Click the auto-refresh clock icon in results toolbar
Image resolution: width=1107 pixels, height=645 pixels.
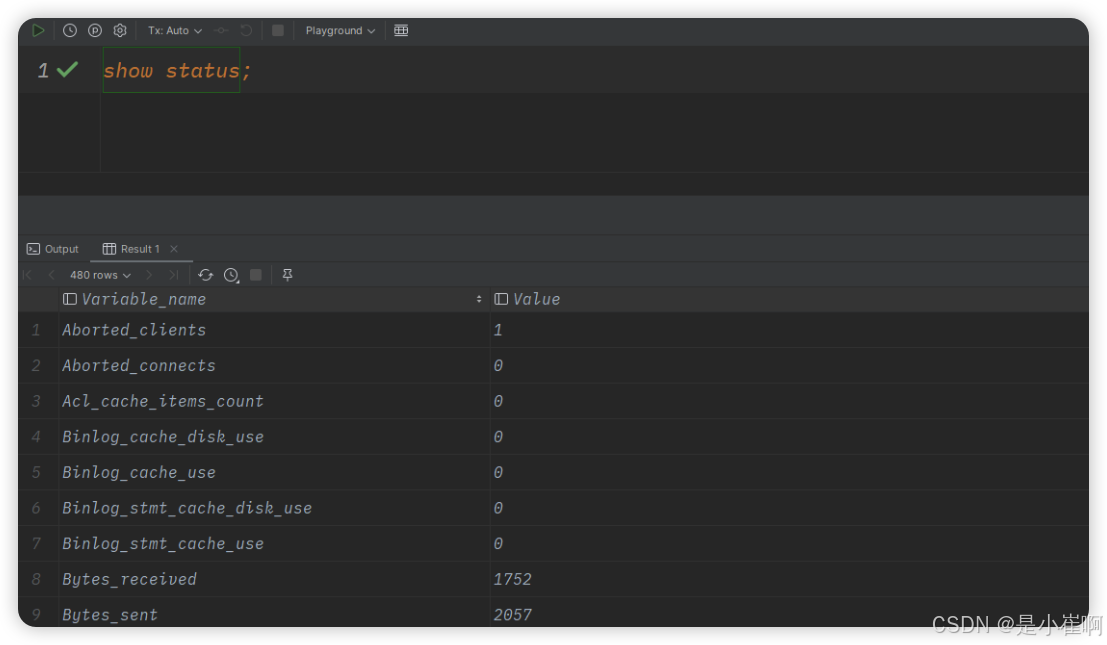[231, 275]
